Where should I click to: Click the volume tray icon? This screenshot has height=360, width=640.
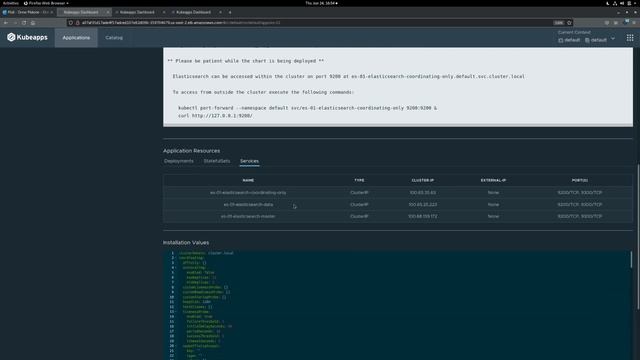pos(622,3)
